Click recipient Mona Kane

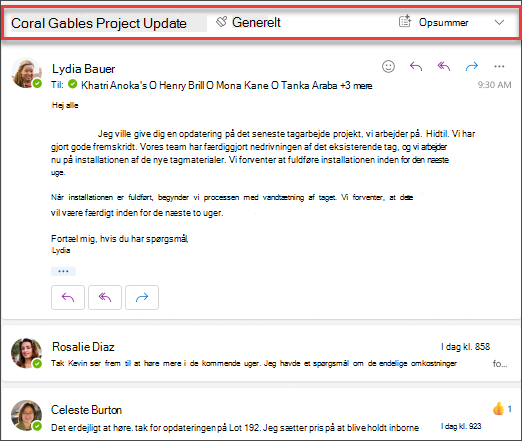coord(243,85)
